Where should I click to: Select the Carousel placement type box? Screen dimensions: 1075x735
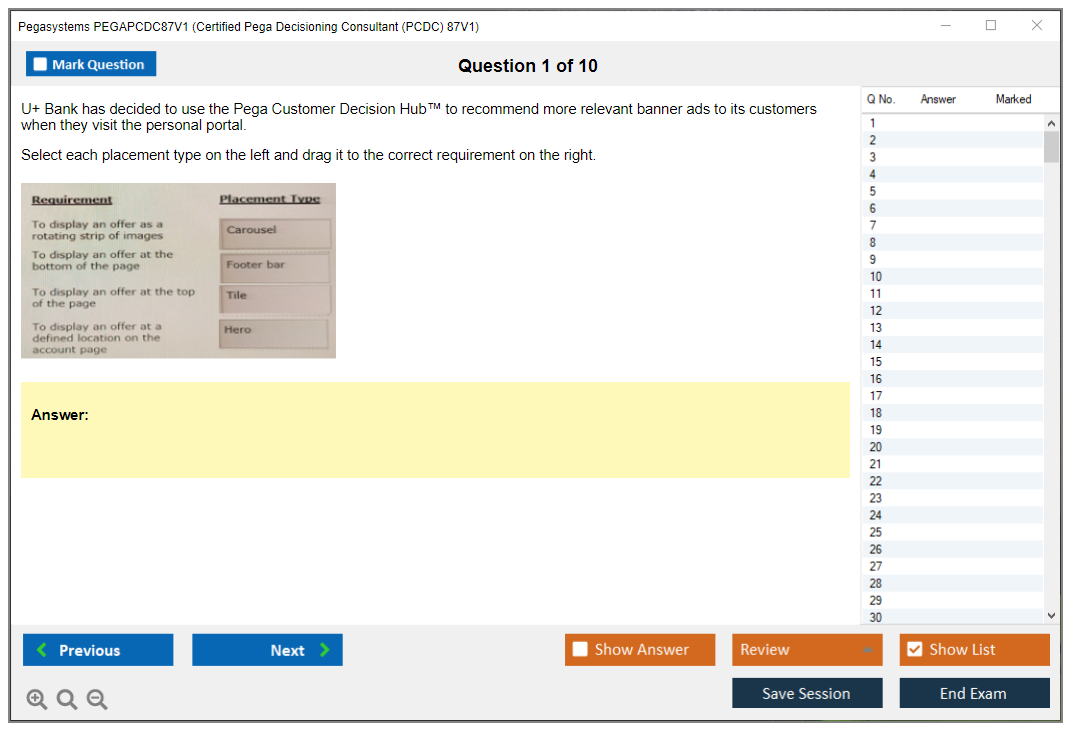click(x=275, y=232)
